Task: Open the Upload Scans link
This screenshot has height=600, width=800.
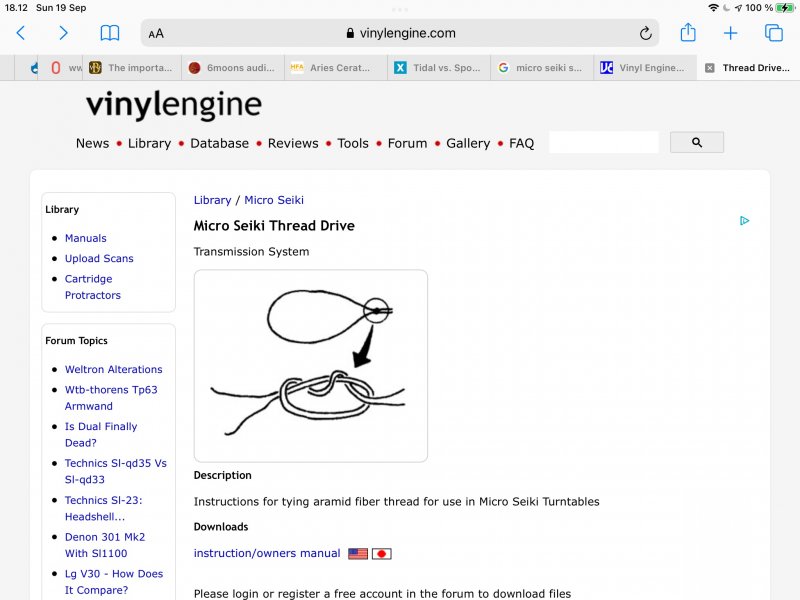Action: (99, 259)
